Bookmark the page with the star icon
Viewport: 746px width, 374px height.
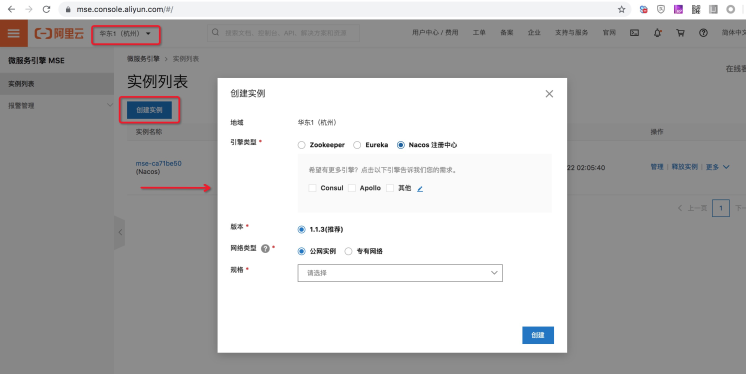pos(621,9)
